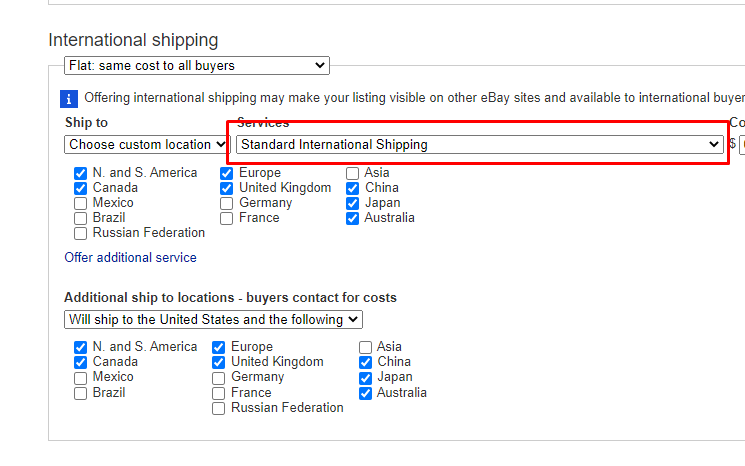This screenshot has width=745, height=466.
Task: Enable Germany in the Ship to list
Action: point(227,203)
